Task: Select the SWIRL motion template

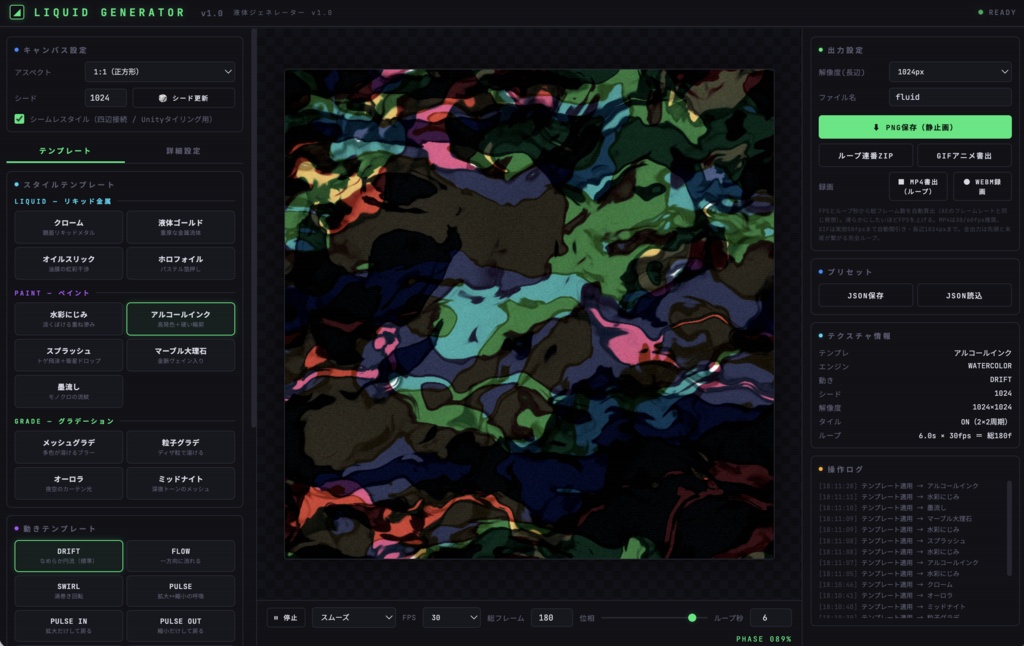Action: [x=69, y=590]
